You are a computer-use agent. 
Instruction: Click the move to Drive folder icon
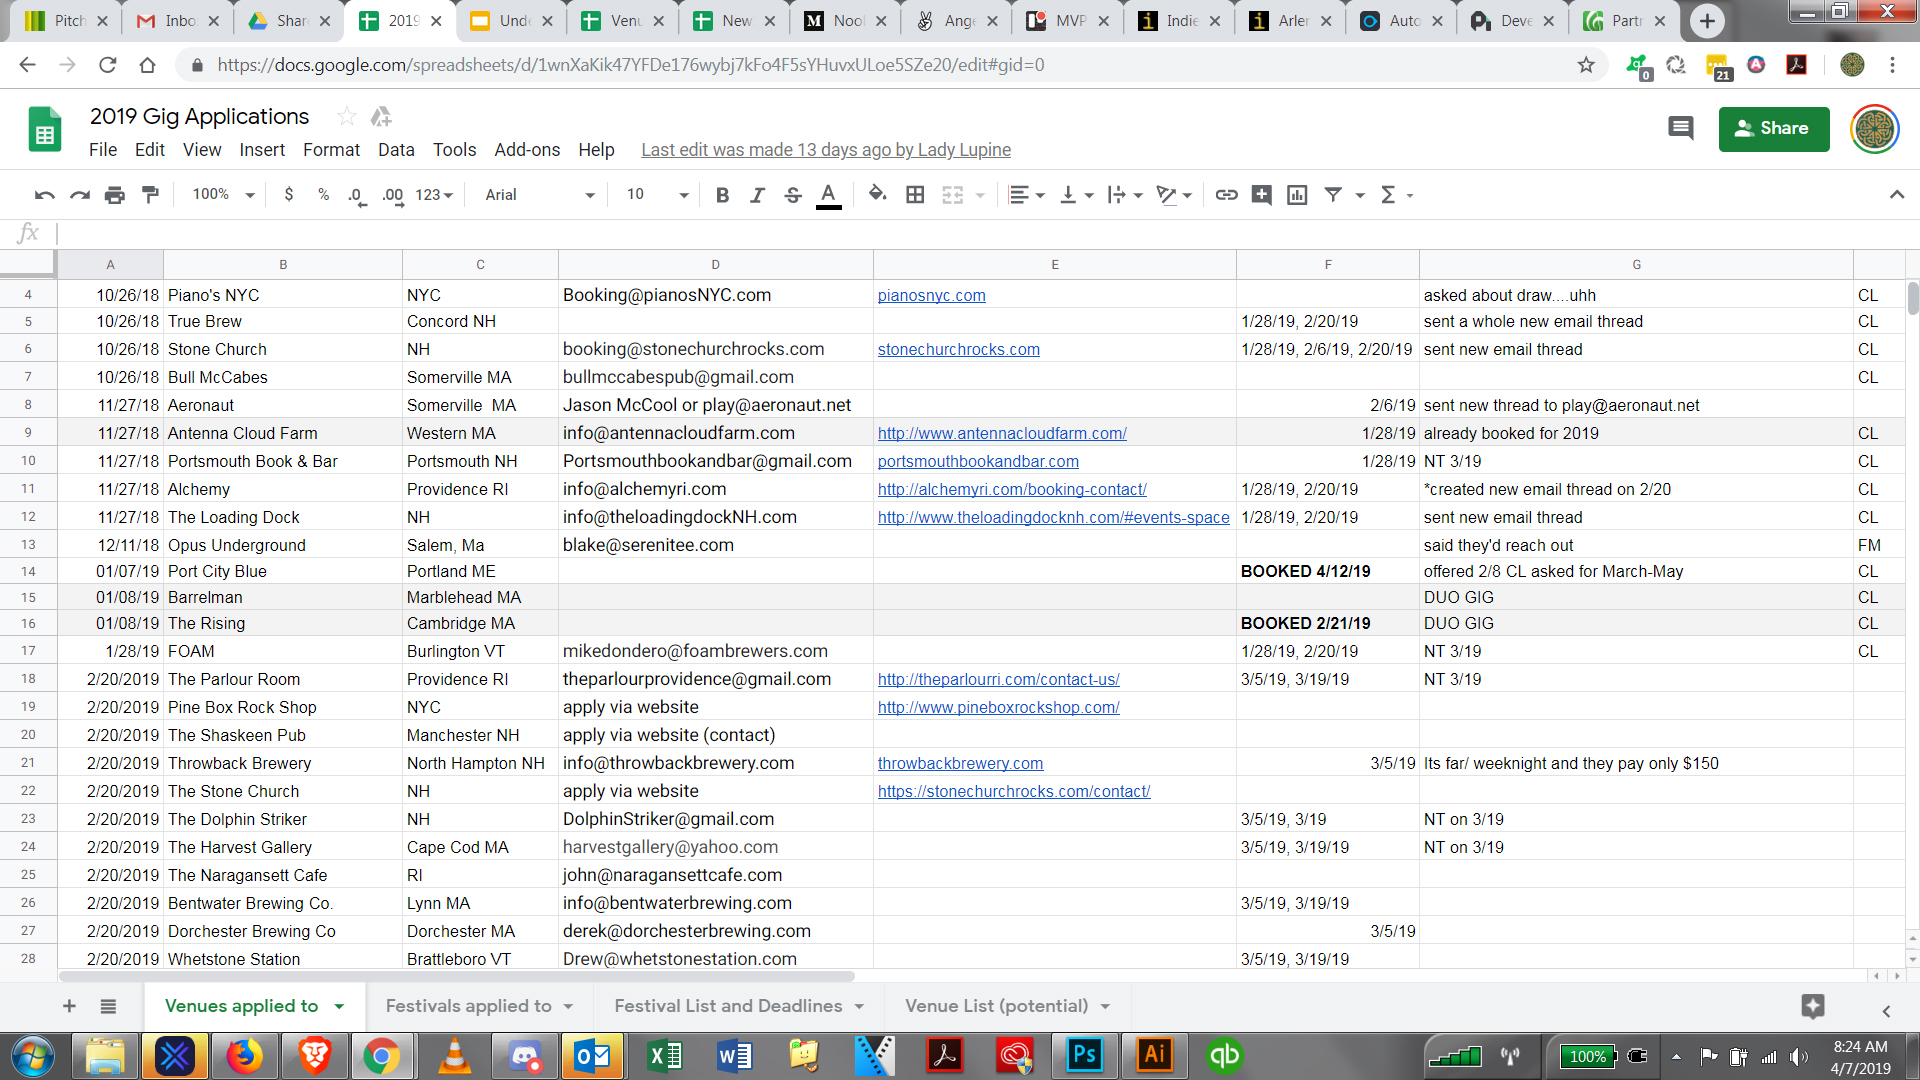(x=381, y=117)
